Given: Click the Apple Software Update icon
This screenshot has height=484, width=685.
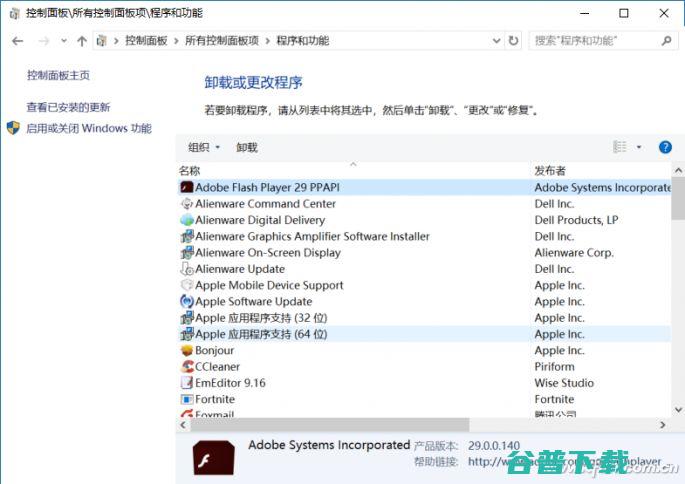Looking at the screenshot, I should (x=187, y=301).
